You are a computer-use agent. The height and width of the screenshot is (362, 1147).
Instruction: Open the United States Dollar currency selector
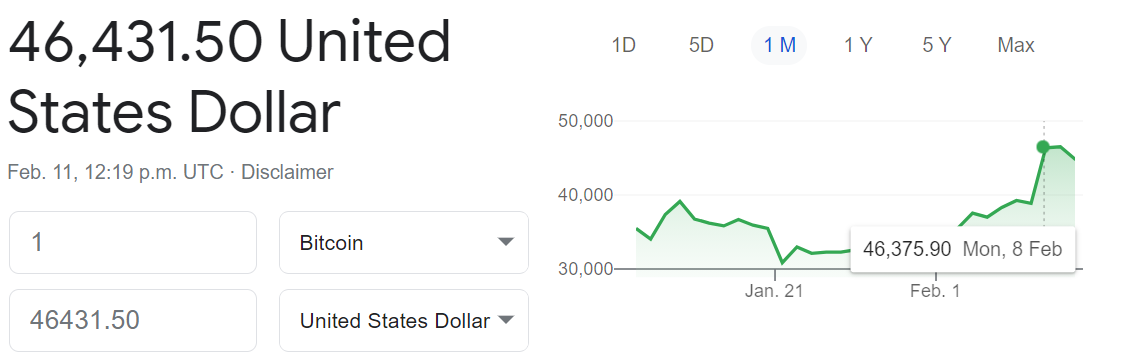coord(404,320)
